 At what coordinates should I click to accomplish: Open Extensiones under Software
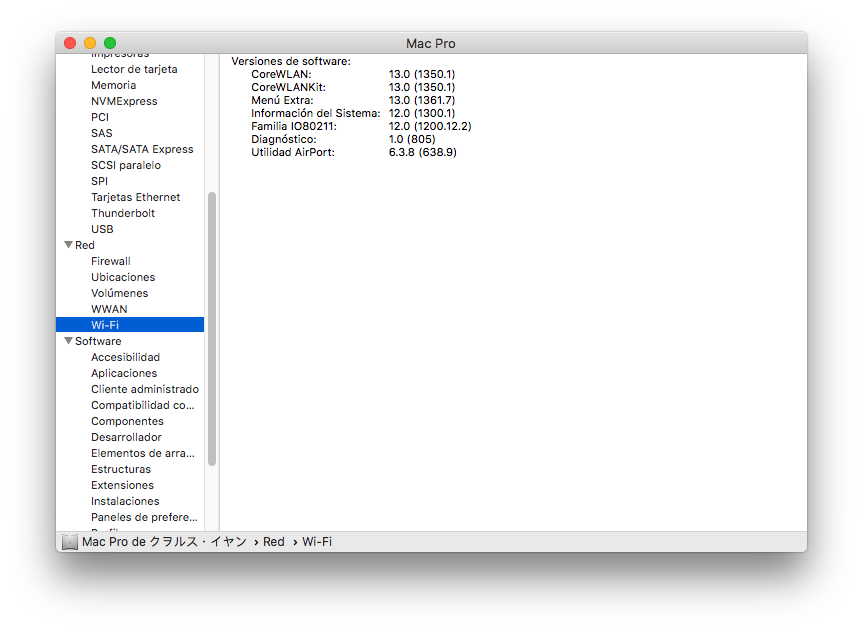point(122,484)
